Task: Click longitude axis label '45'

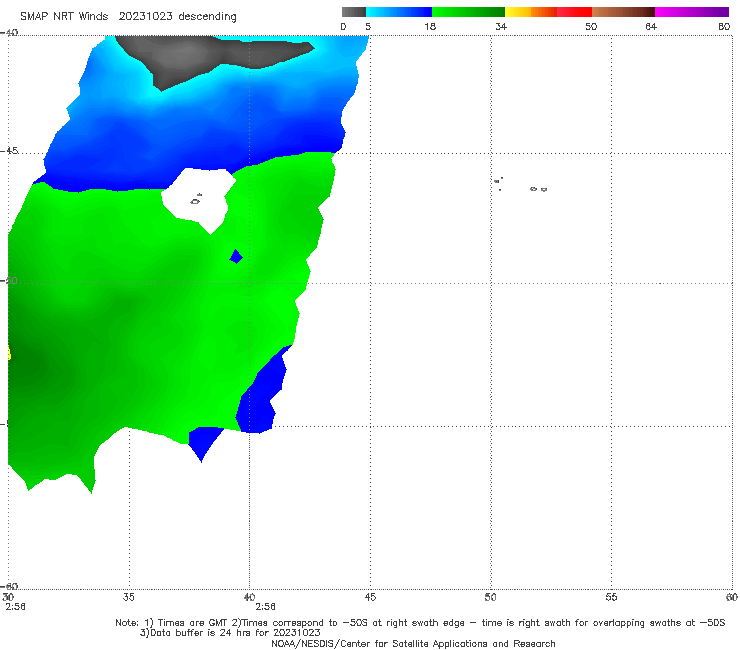Action: [370, 597]
